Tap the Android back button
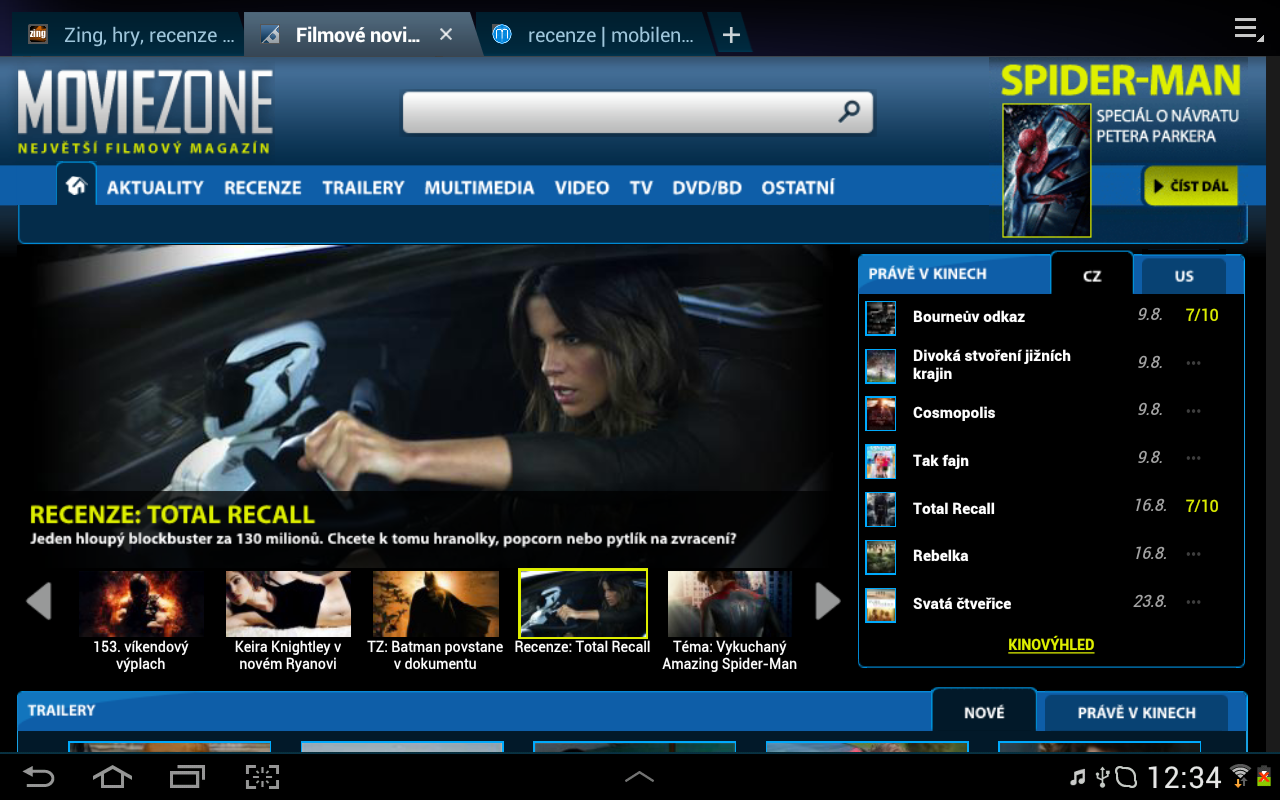 (x=38, y=777)
